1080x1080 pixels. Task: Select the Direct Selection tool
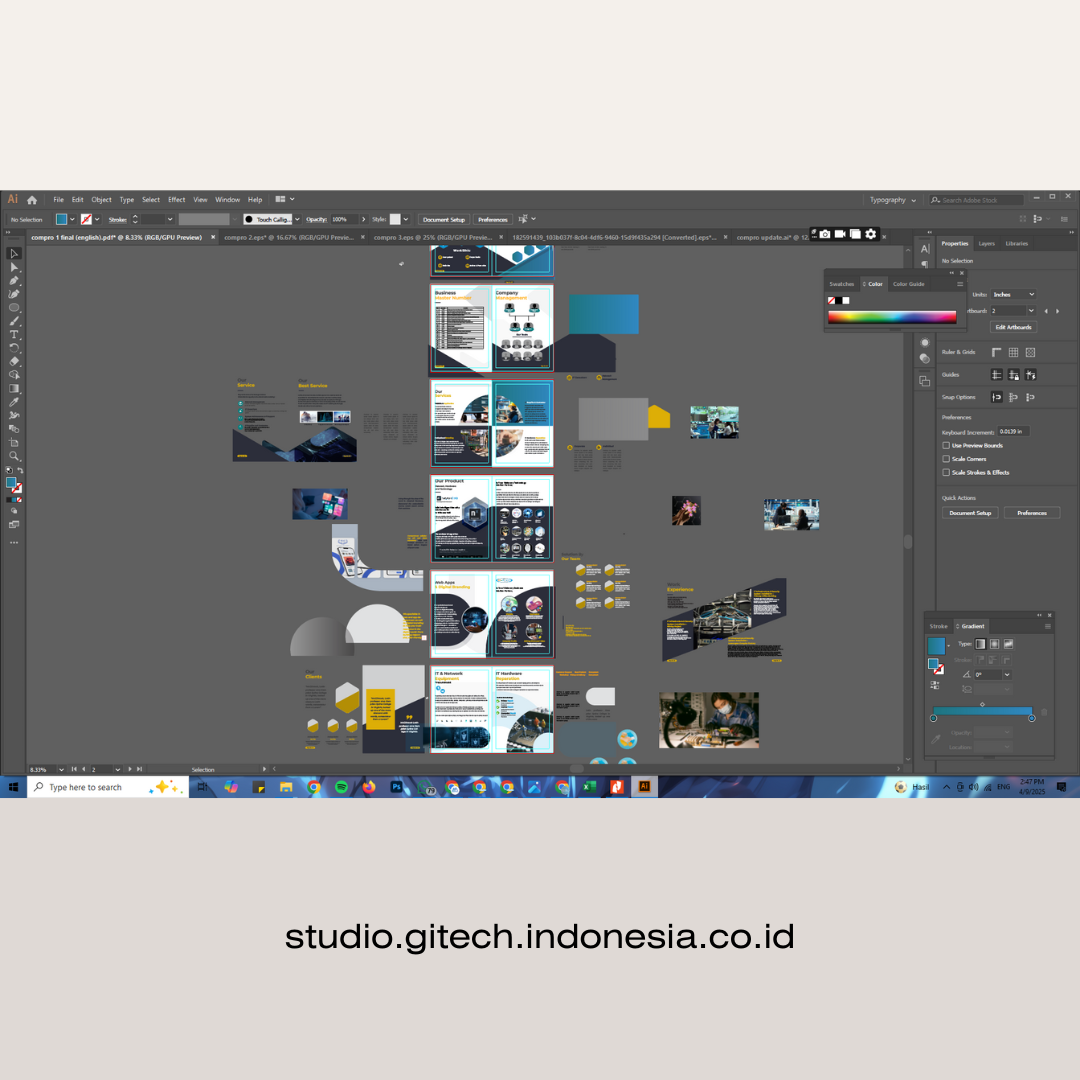tap(14, 267)
